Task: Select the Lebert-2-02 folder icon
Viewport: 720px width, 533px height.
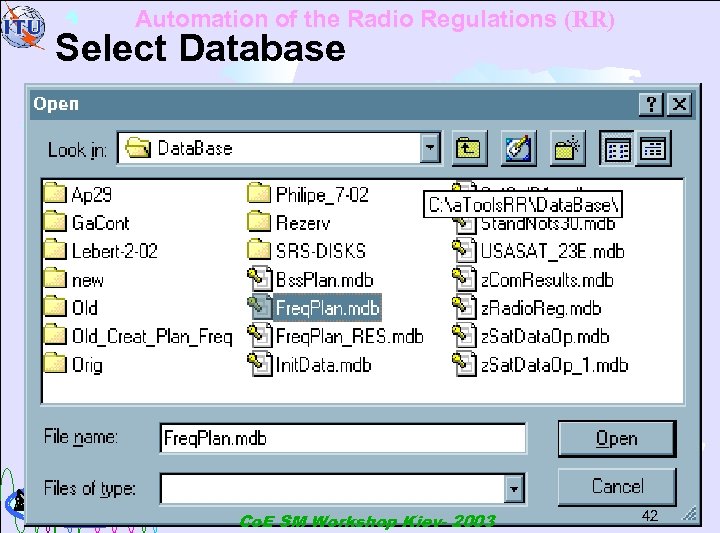Action: click(55, 250)
